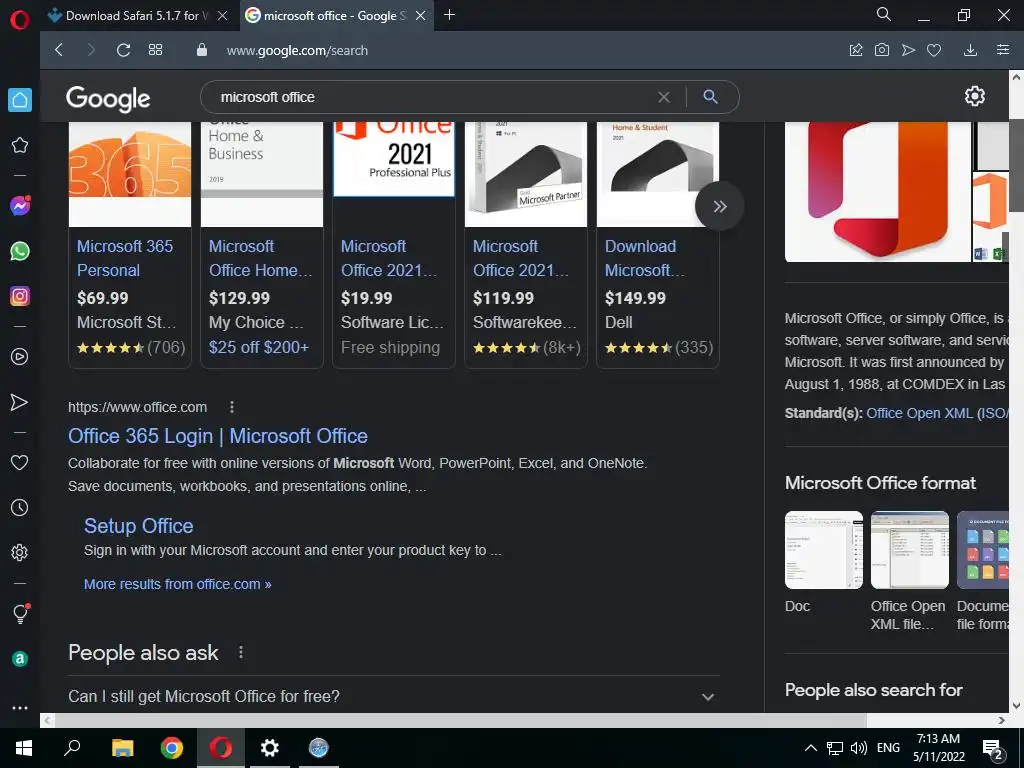Open Easy Setup sliders icon
The height and width of the screenshot is (768, 1024).
(1003, 50)
